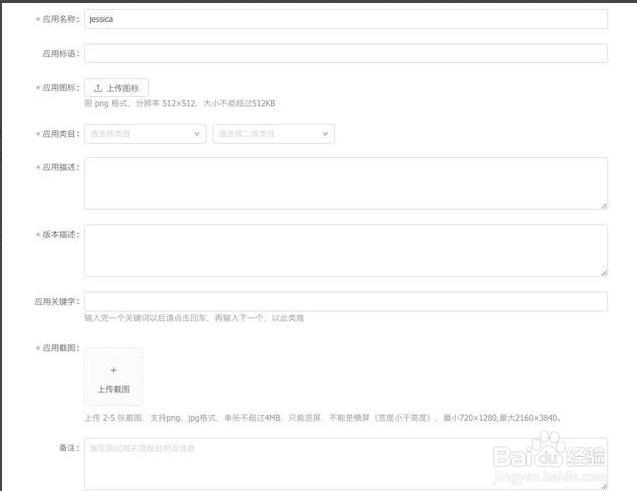Click the upload arrow icon in 上传图标
This screenshot has width=637, height=491.
point(98,88)
